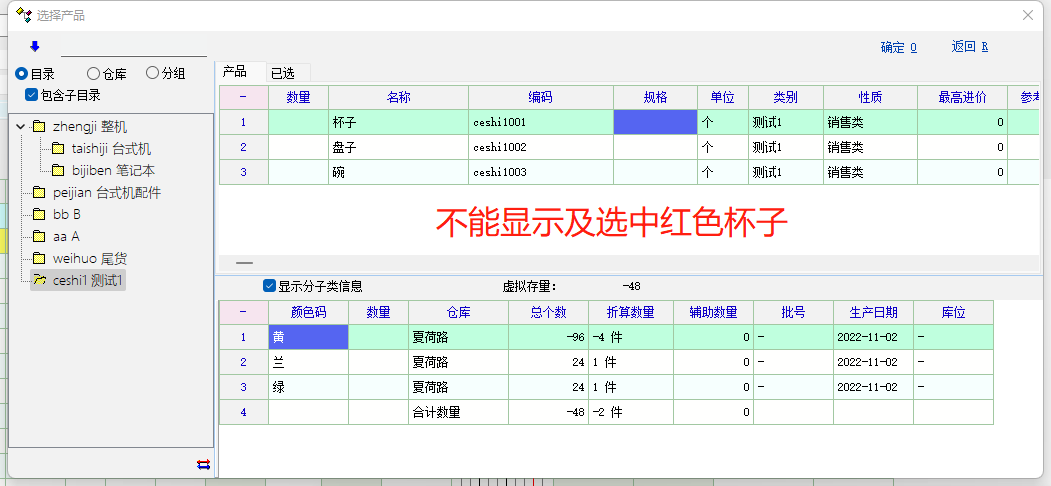Switch to the 已选 tab

pyautogui.click(x=283, y=72)
